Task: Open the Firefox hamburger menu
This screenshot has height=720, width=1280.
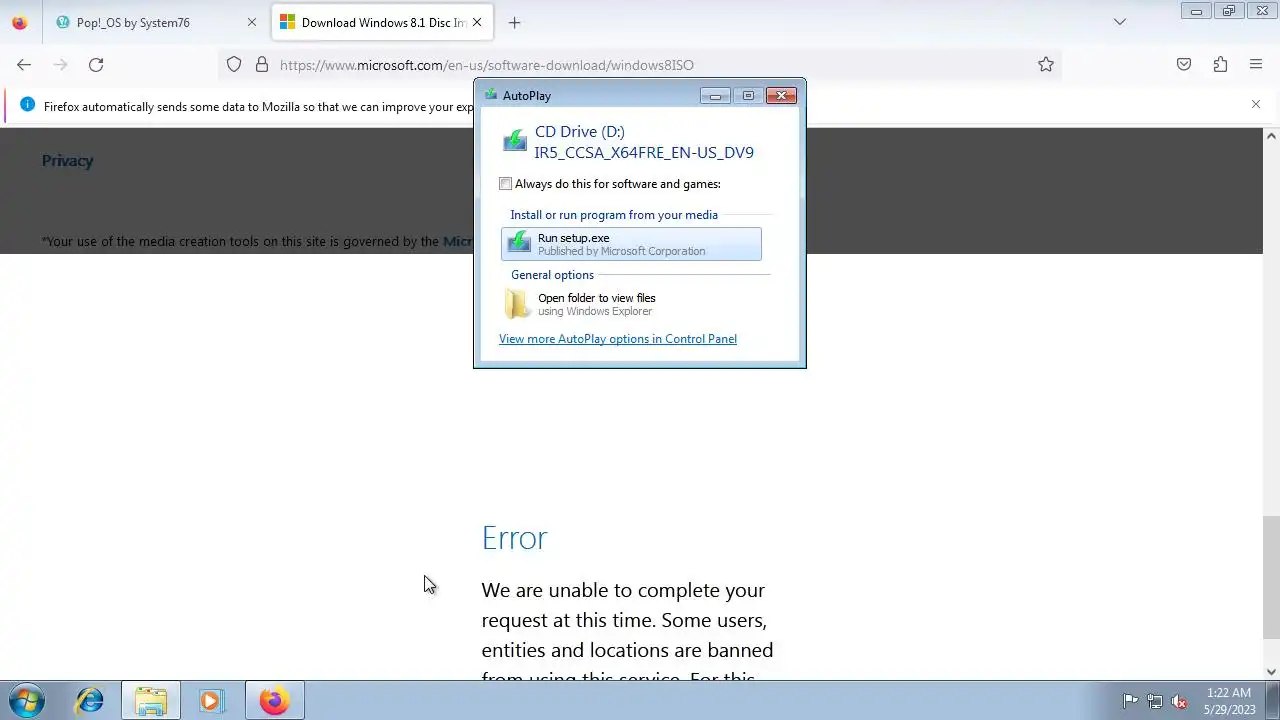Action: (1256, 64)
